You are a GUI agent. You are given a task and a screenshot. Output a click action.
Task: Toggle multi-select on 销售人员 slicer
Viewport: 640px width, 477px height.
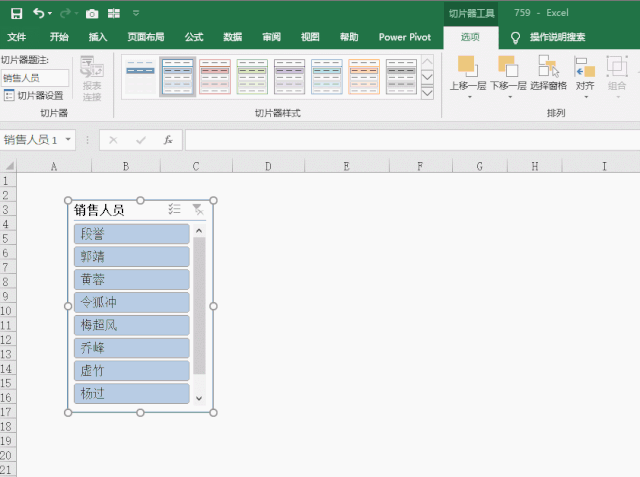[175, 210]
